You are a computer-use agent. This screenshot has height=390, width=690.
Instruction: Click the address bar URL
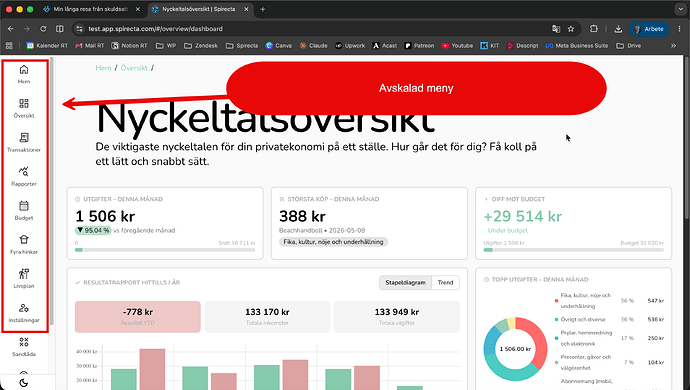pos(155,29)
